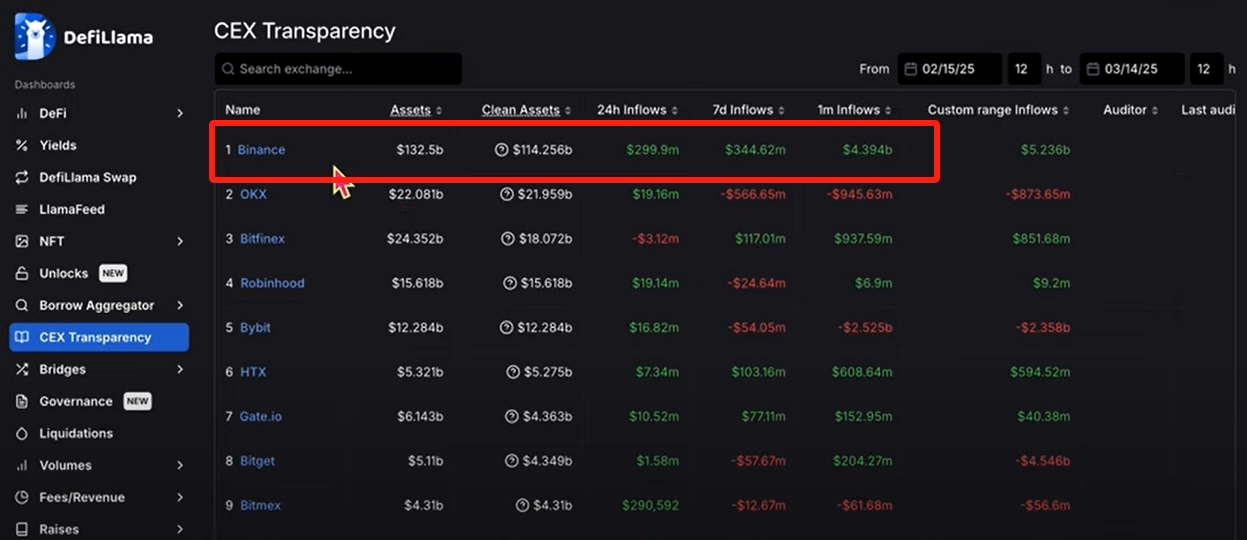1247x540 pixels.
Task: Click the Unlocks padlock icon
Action: (22, 273)
